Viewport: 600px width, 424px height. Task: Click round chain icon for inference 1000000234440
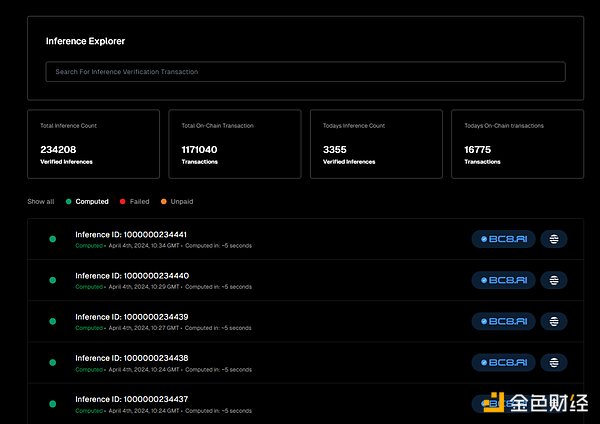pos(554,280)
